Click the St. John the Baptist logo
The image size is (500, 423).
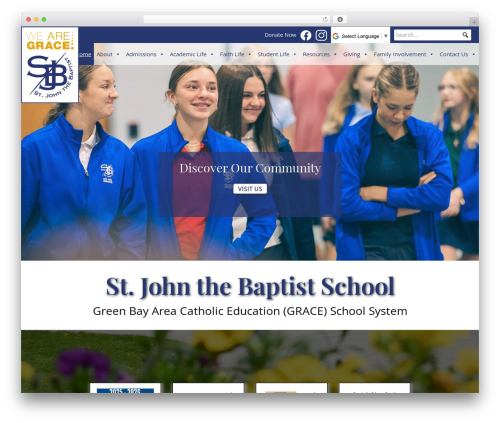(x=50, y=65)
